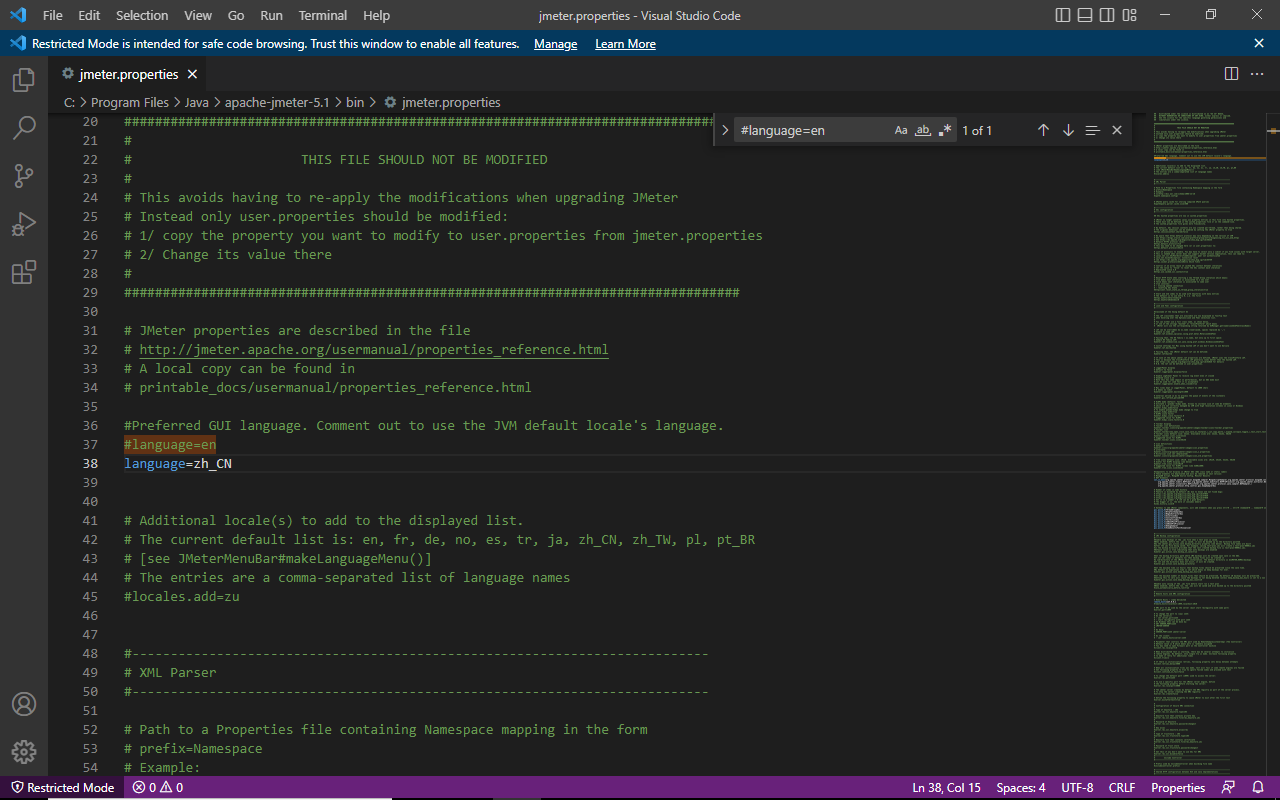1280x800 pixels.
Task: Open the Terminal menu
Action: [x=323, y=15]
